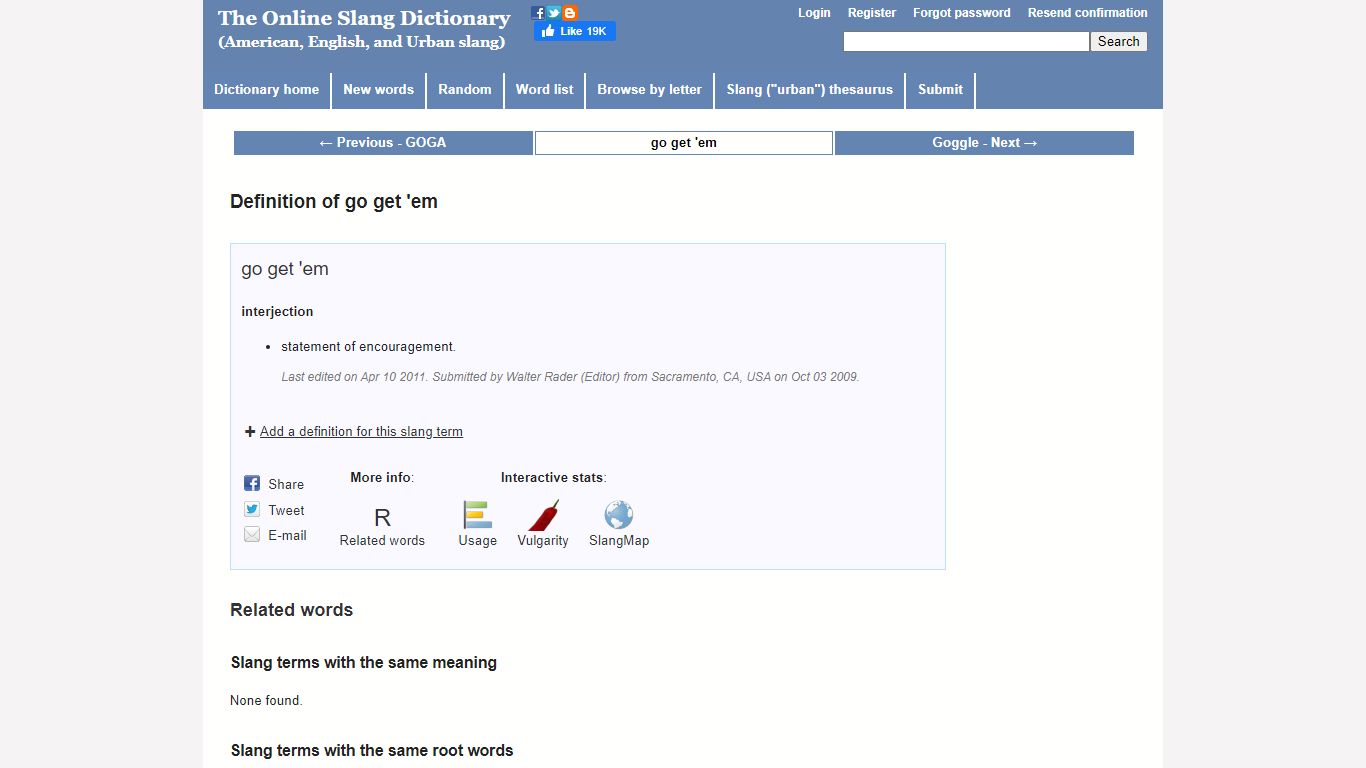Click the plus icon beside Add a definition
1366x768 pixels.
click(250, 432)
